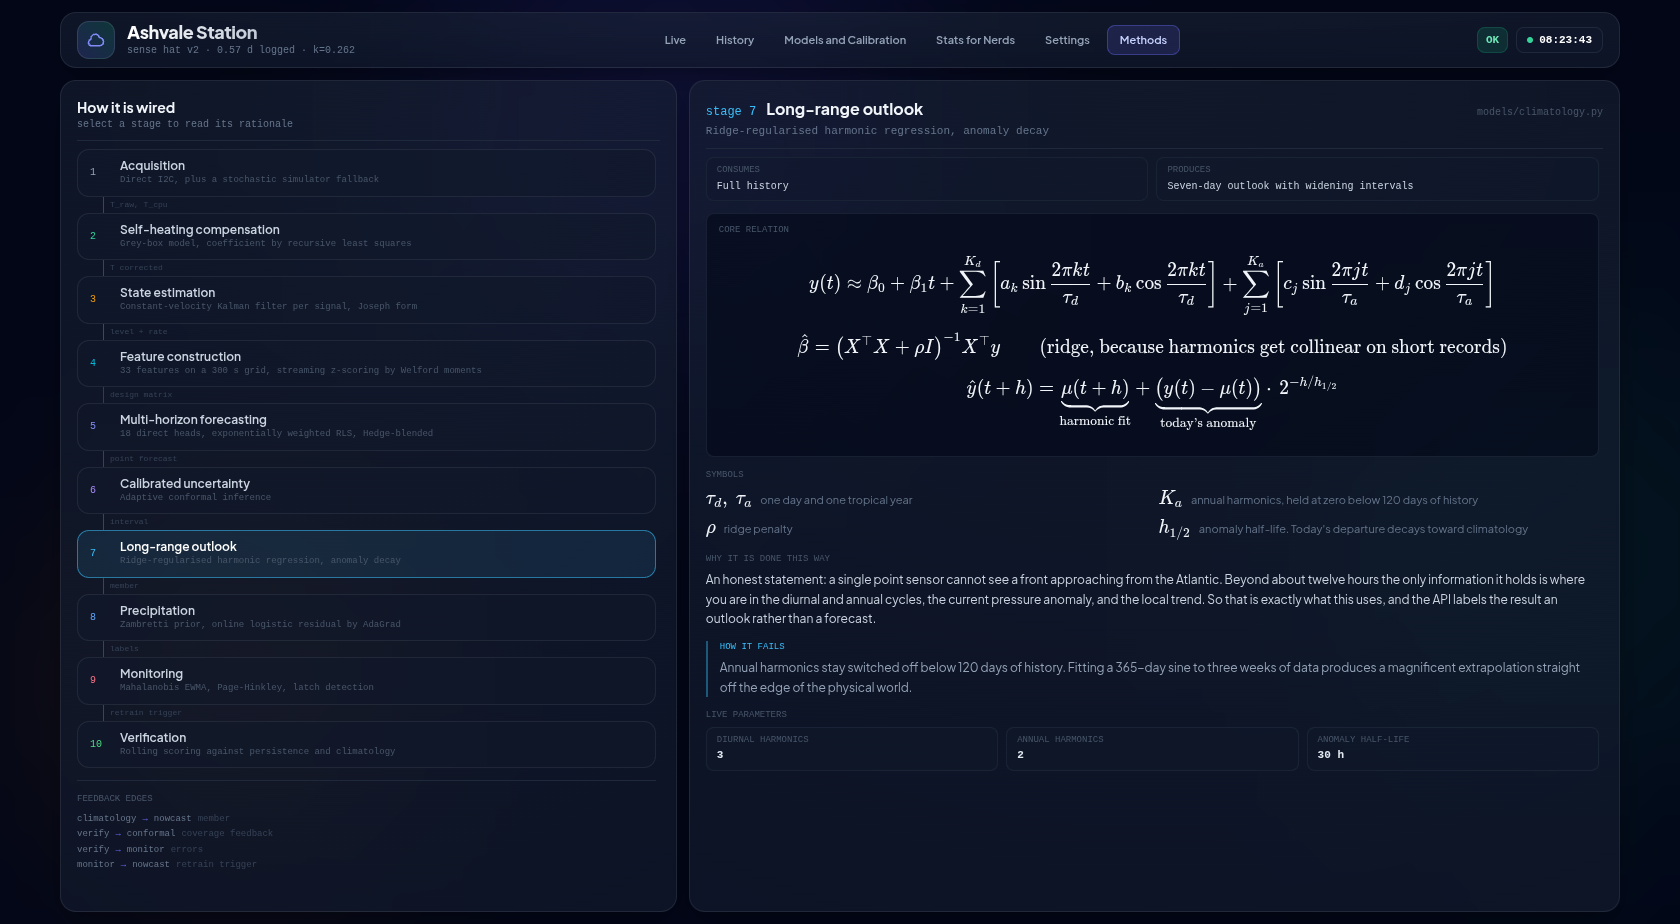Image resolution: width=1680 pixels, height=924 pixels.
Task: Select stage 1 Acquisition
Action: [366, 173]
